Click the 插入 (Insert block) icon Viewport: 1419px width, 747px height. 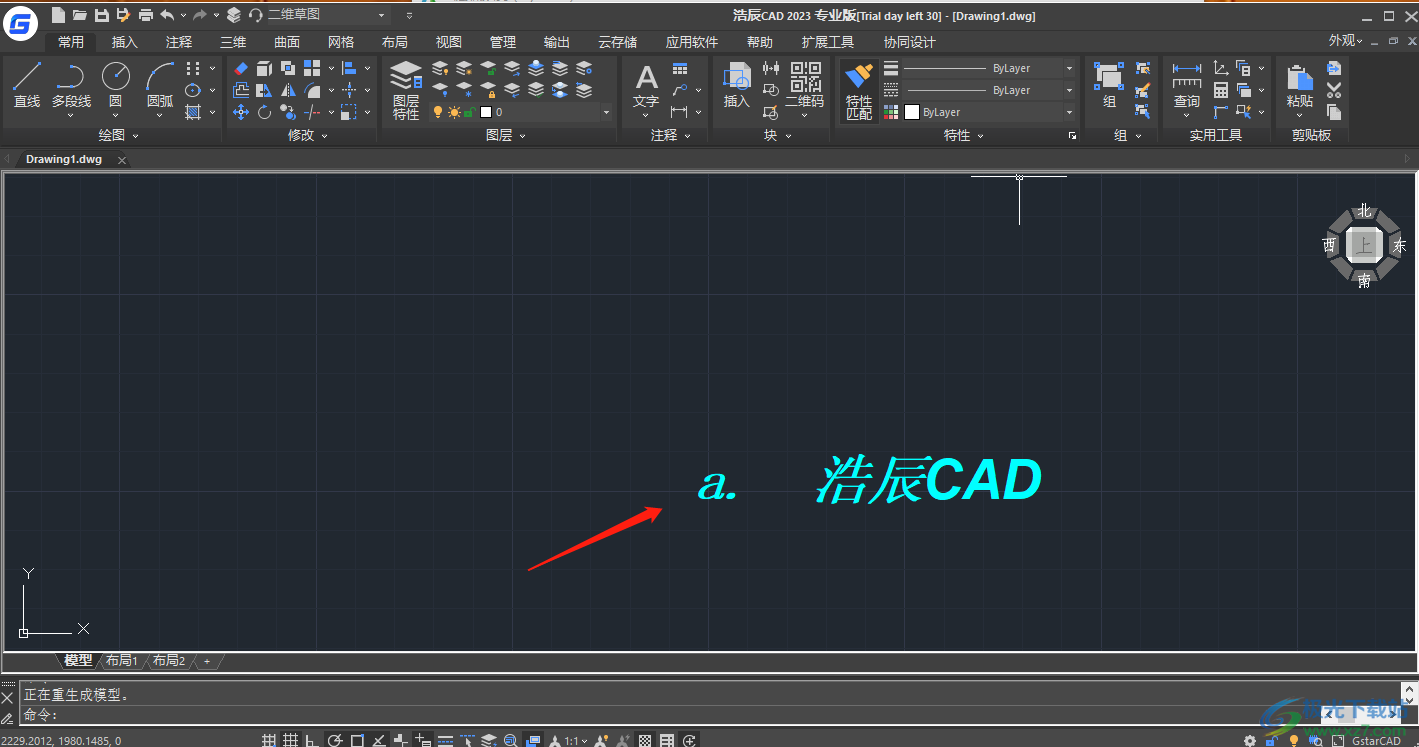point(737,85)
